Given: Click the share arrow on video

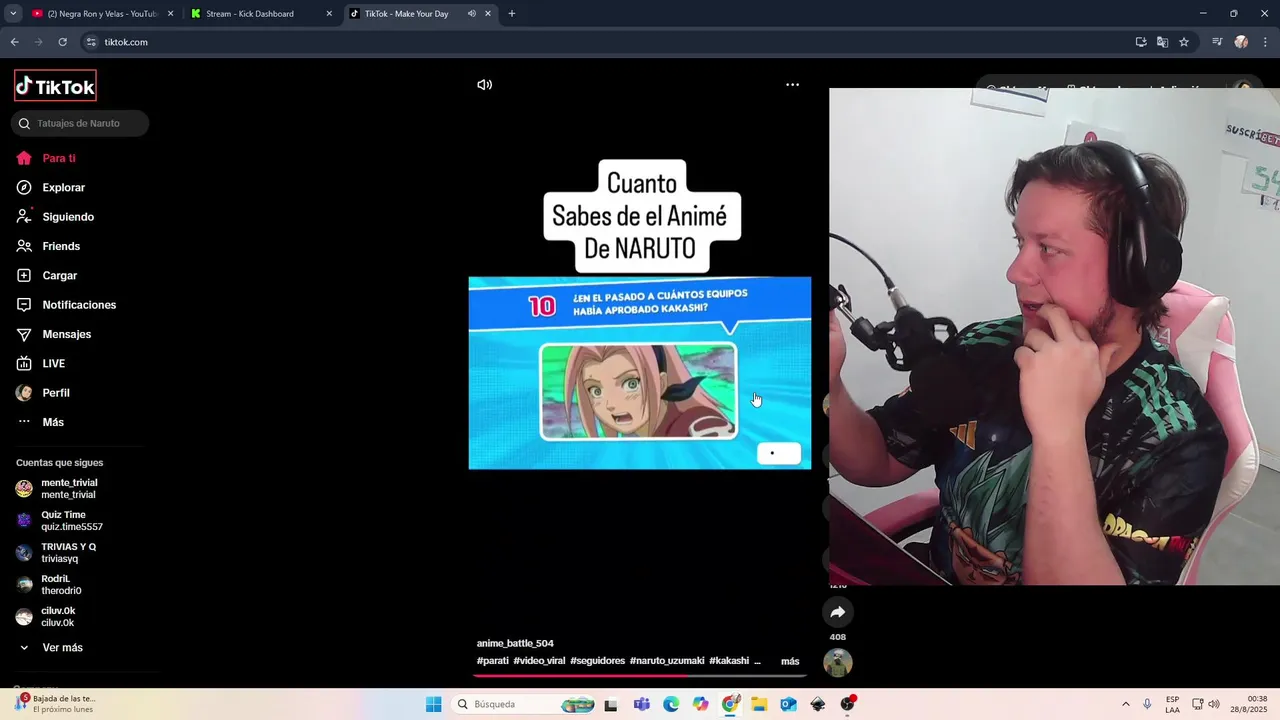Looking at the screenshot, I should 838,612.
